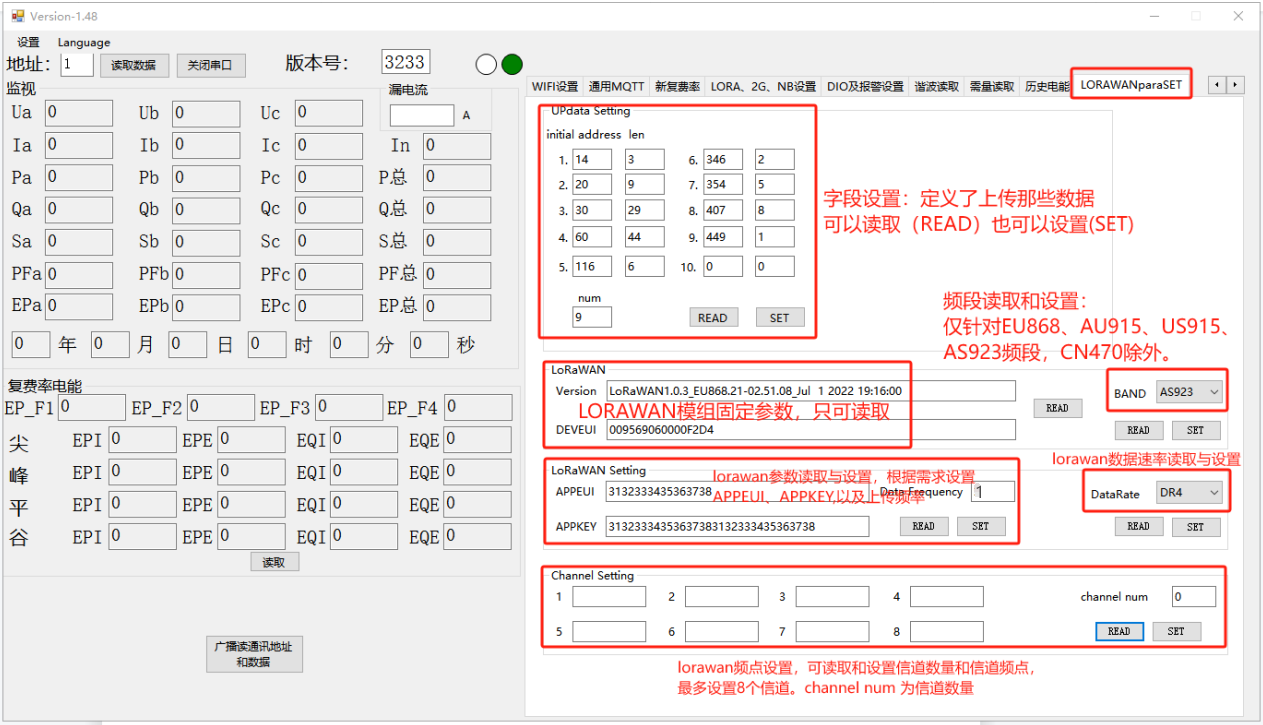
Task: Click the white status indicator circle
Action: tap(486, 64)
